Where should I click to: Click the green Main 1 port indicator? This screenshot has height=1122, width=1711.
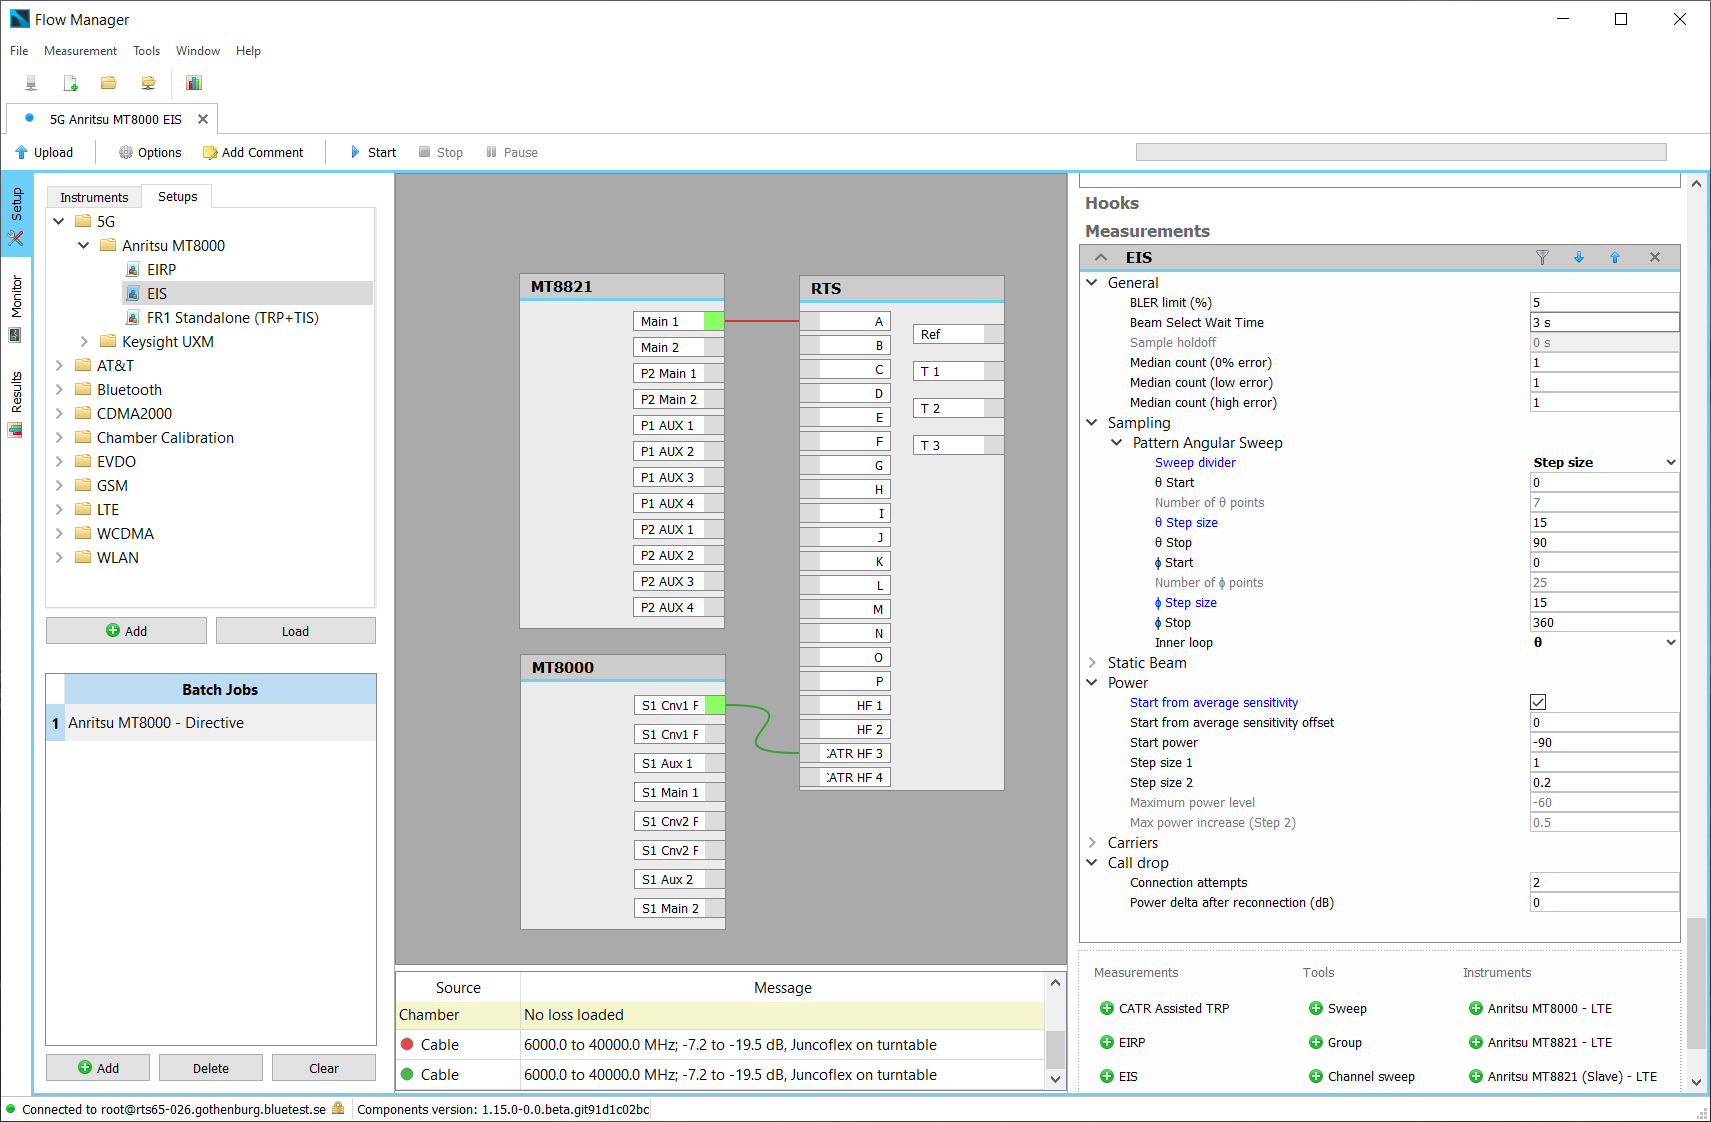(714, 321)
